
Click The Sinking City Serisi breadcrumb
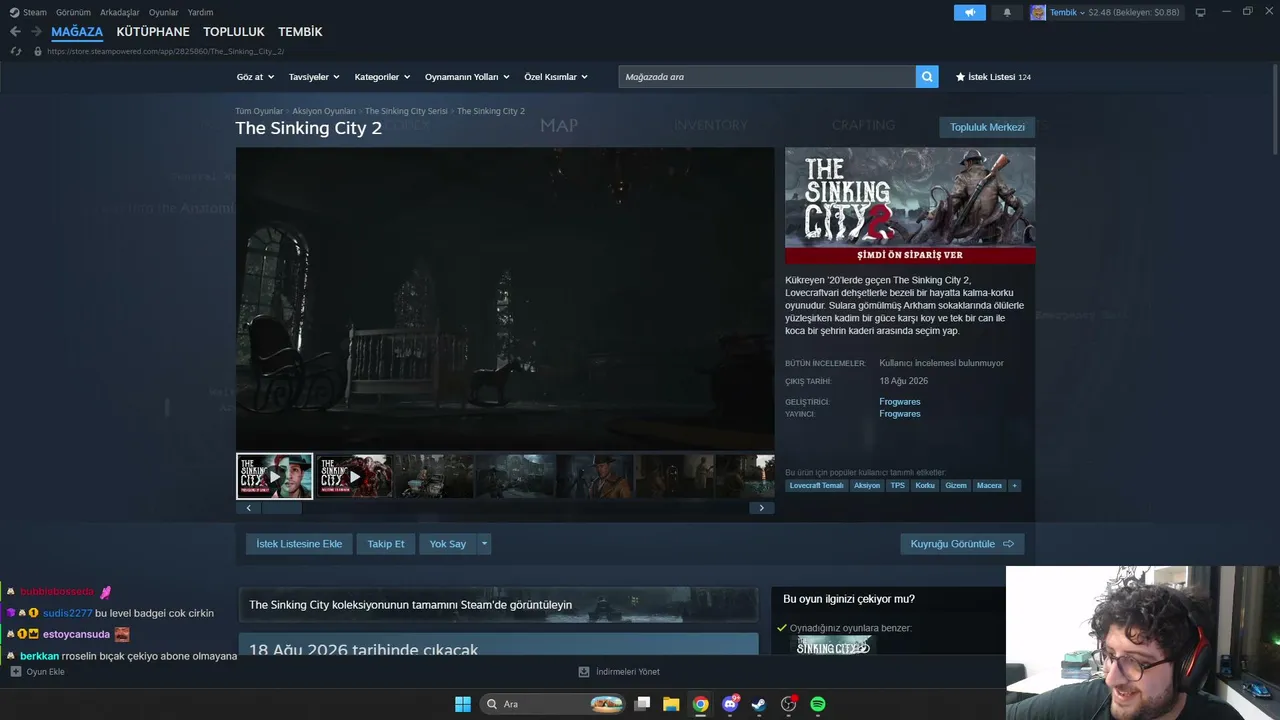point(406,111)
